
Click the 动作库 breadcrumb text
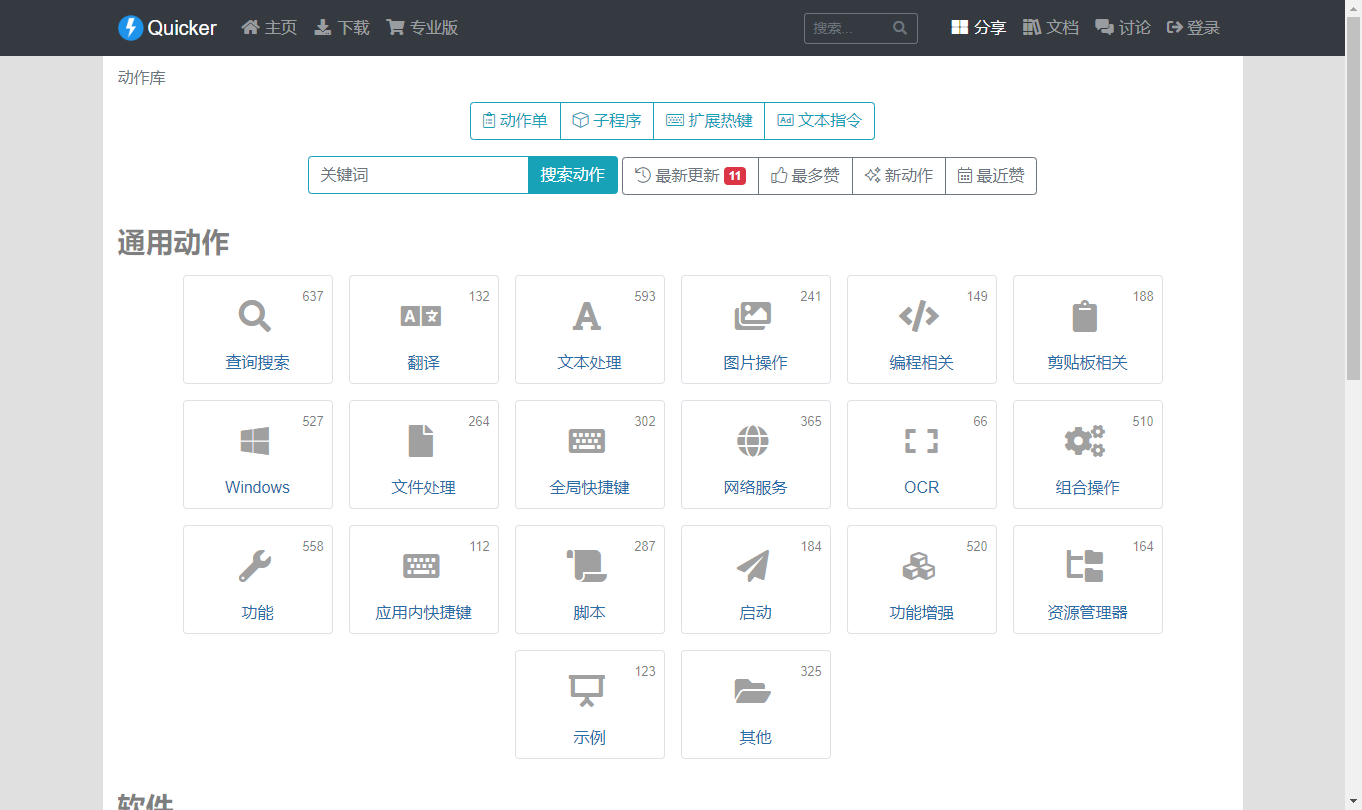[142, 77]
